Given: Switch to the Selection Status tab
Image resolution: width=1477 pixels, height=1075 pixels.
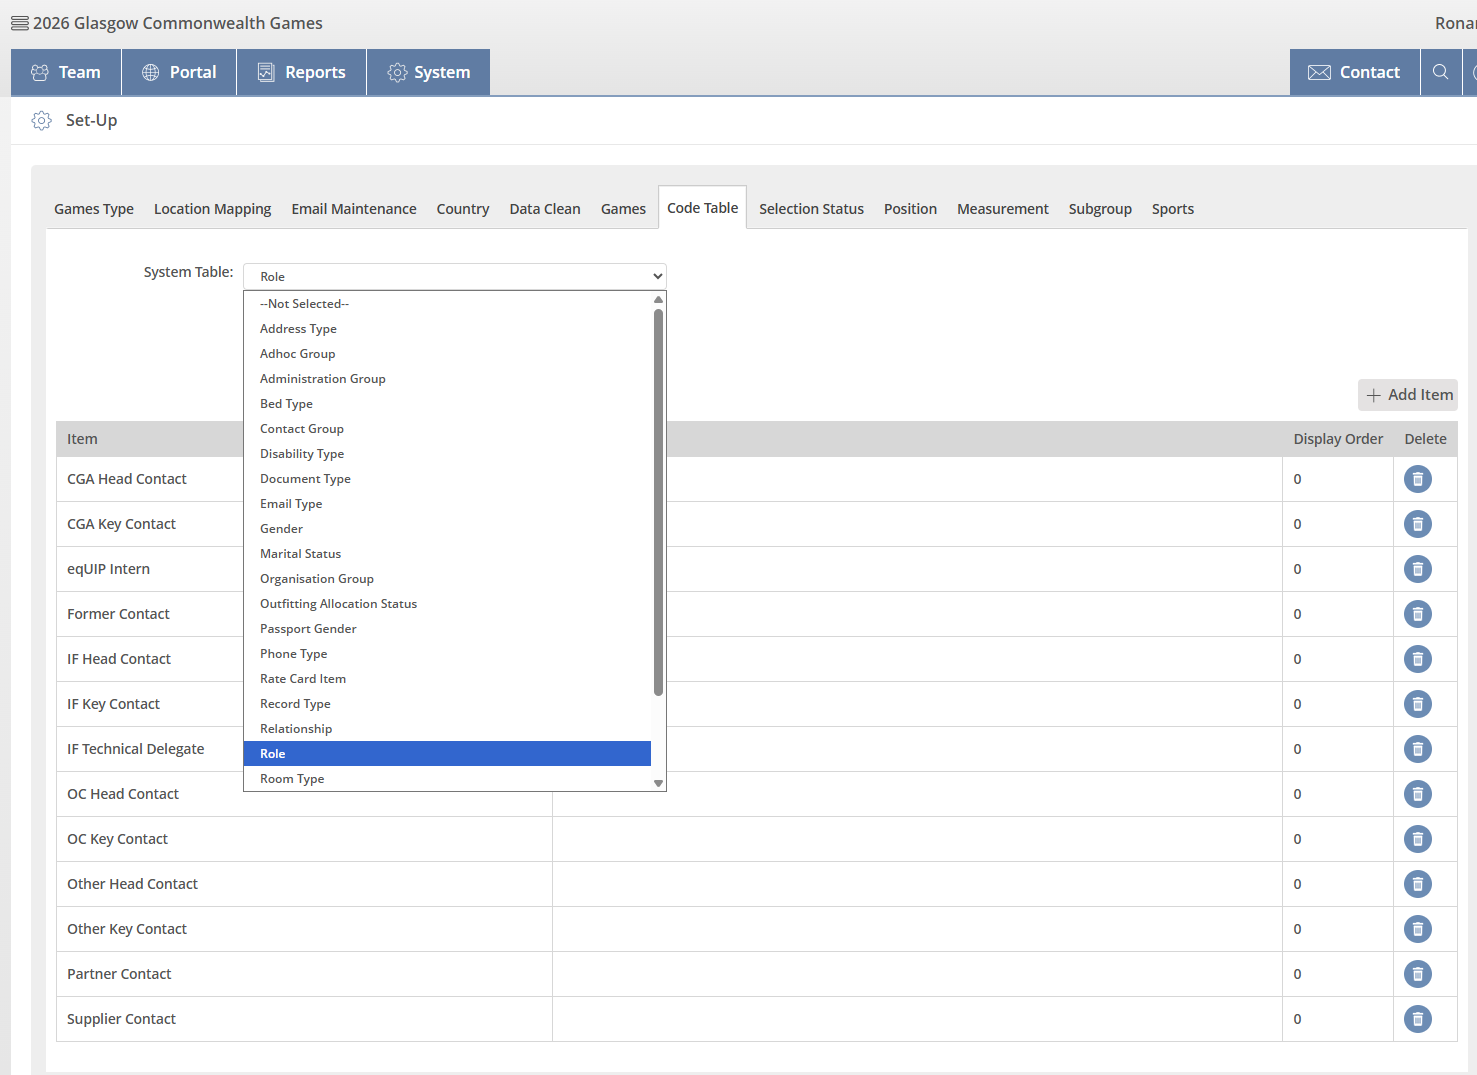Looking at the screenshot, I should point(811,209).
